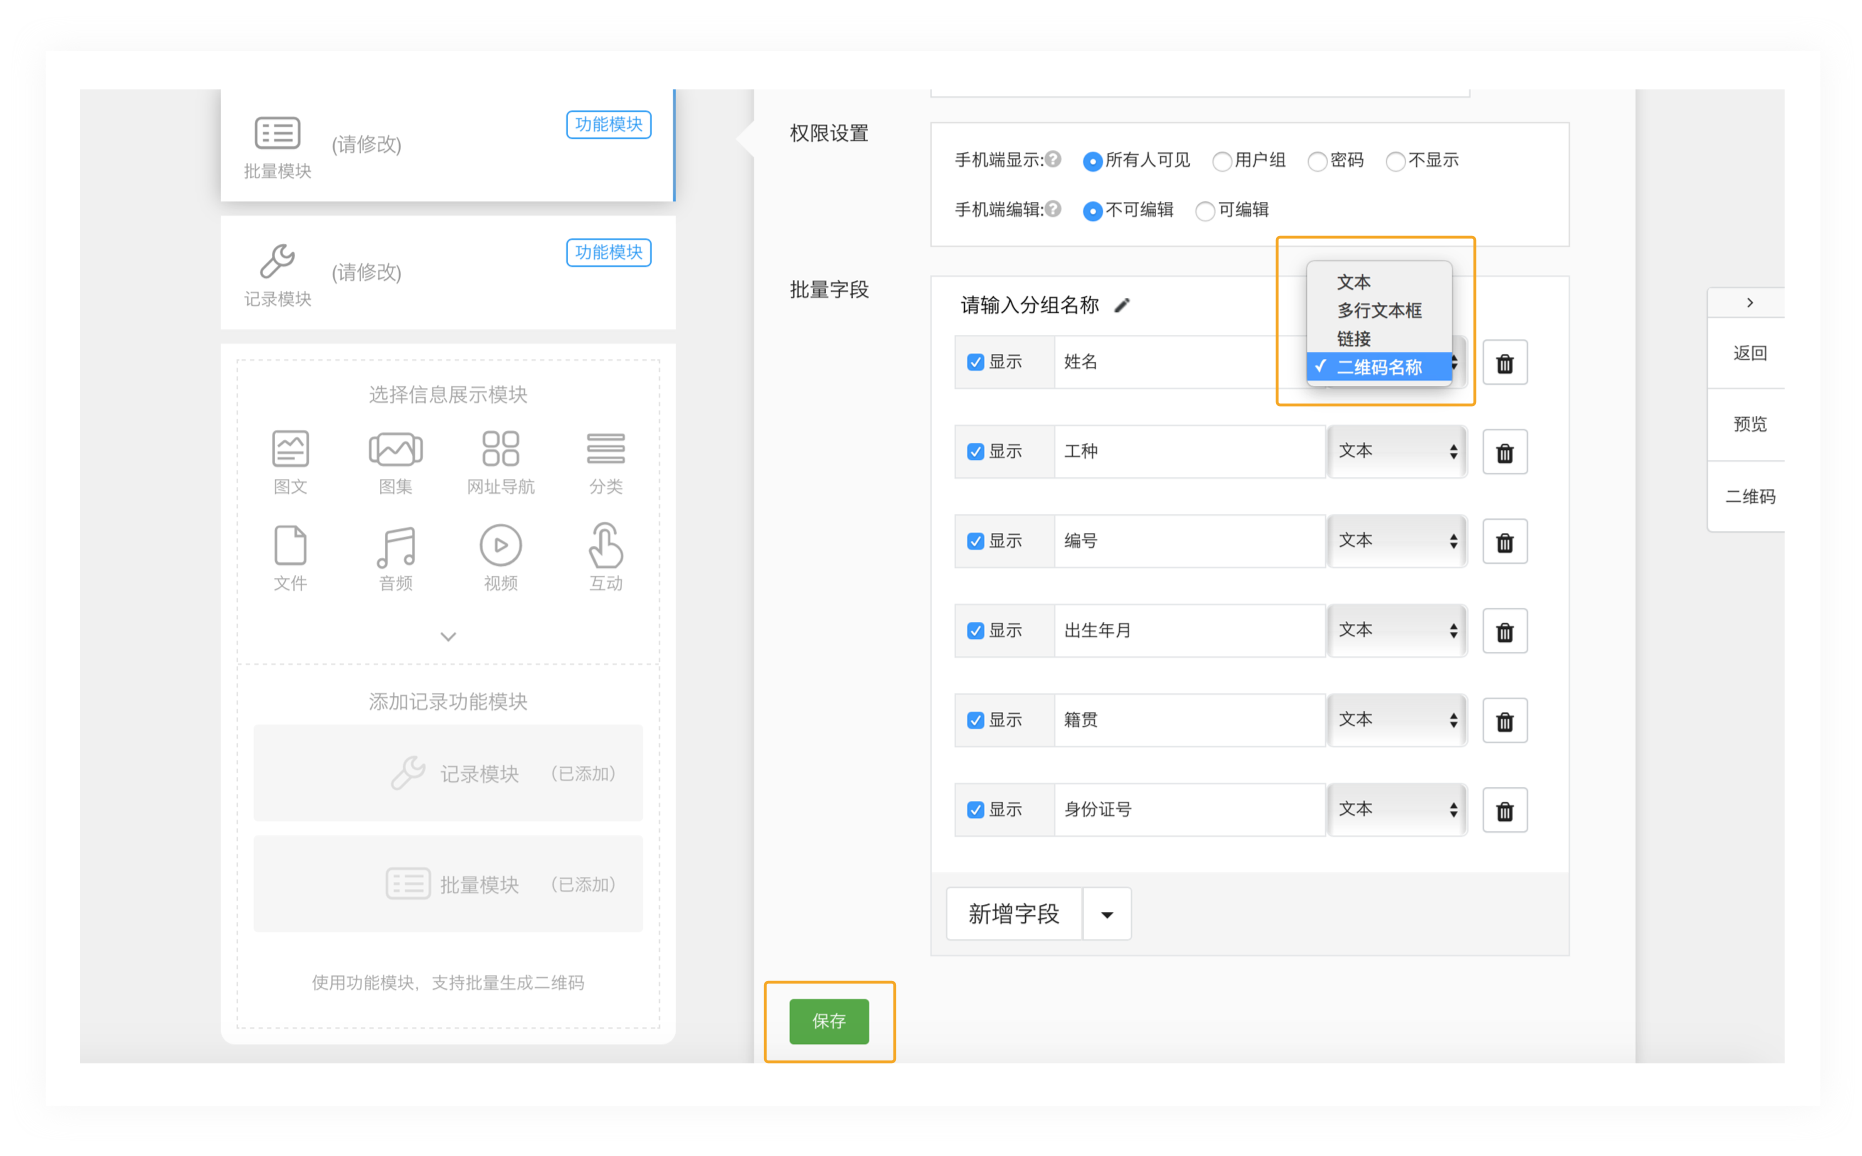
Task: Click the 记录模块 wrench icon at top
Action: coord(277,261)
